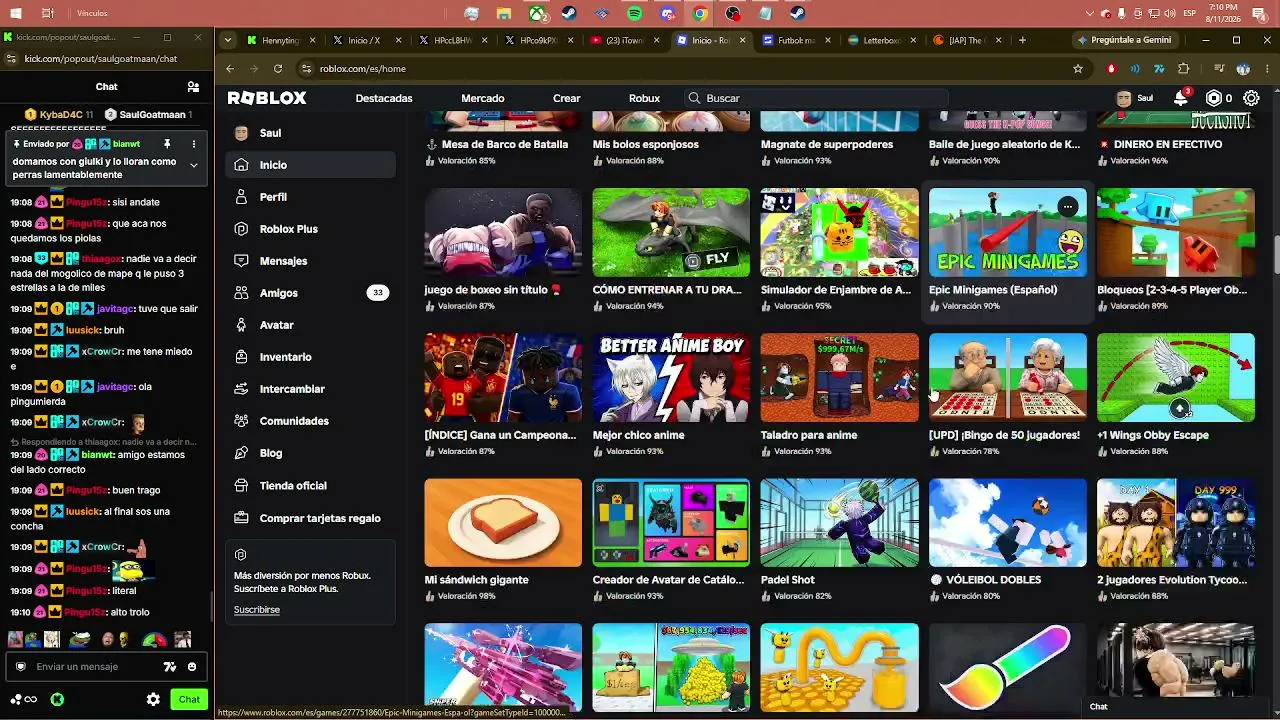
Task: Open Crear in Roblox top menu
Action: 567,98
